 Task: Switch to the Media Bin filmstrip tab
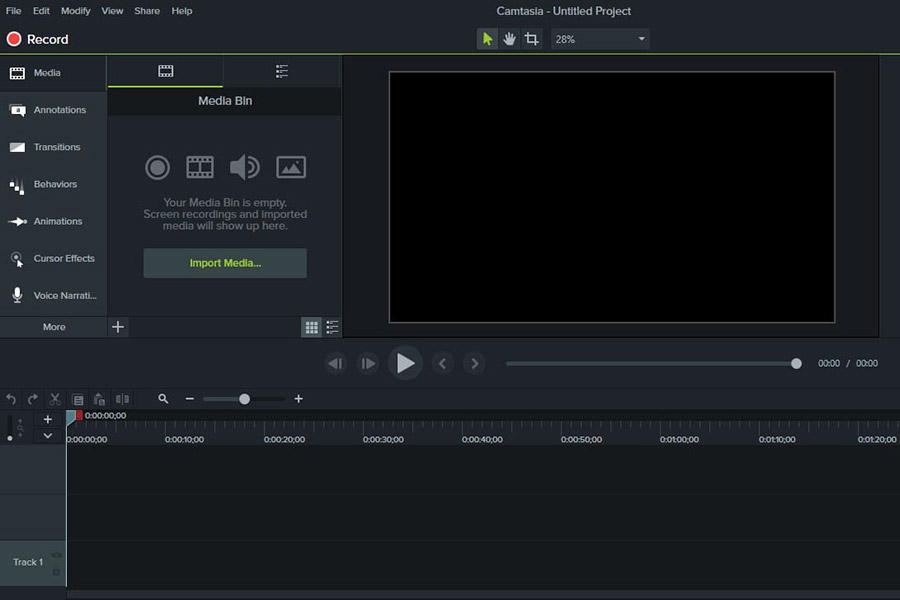(x=165, y=71)
